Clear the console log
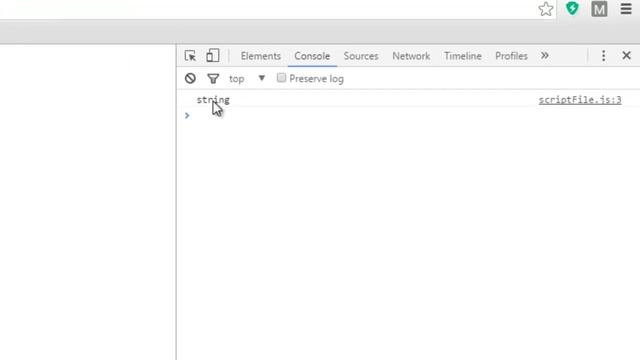The height and width of the screenshot is (360, 640). [x=190, y=78]
